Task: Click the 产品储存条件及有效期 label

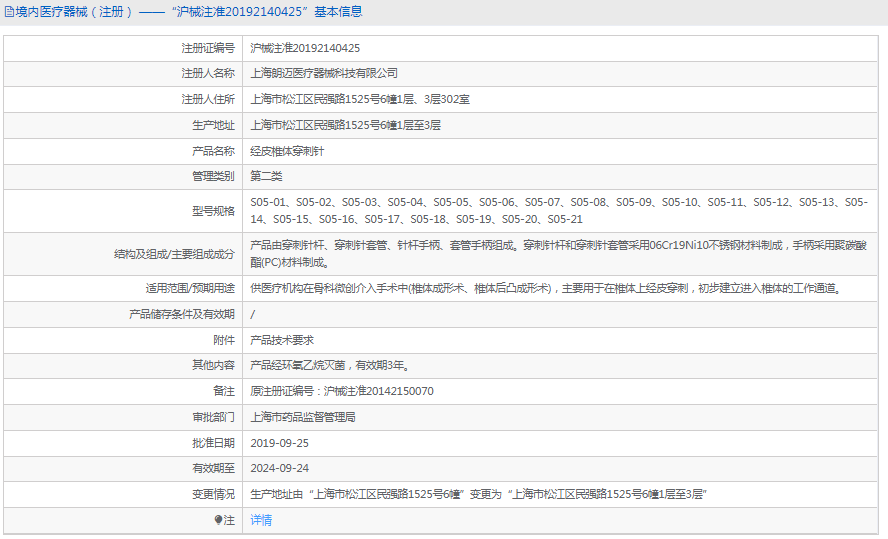Action: pyautogui.click(x=182, y=314)
